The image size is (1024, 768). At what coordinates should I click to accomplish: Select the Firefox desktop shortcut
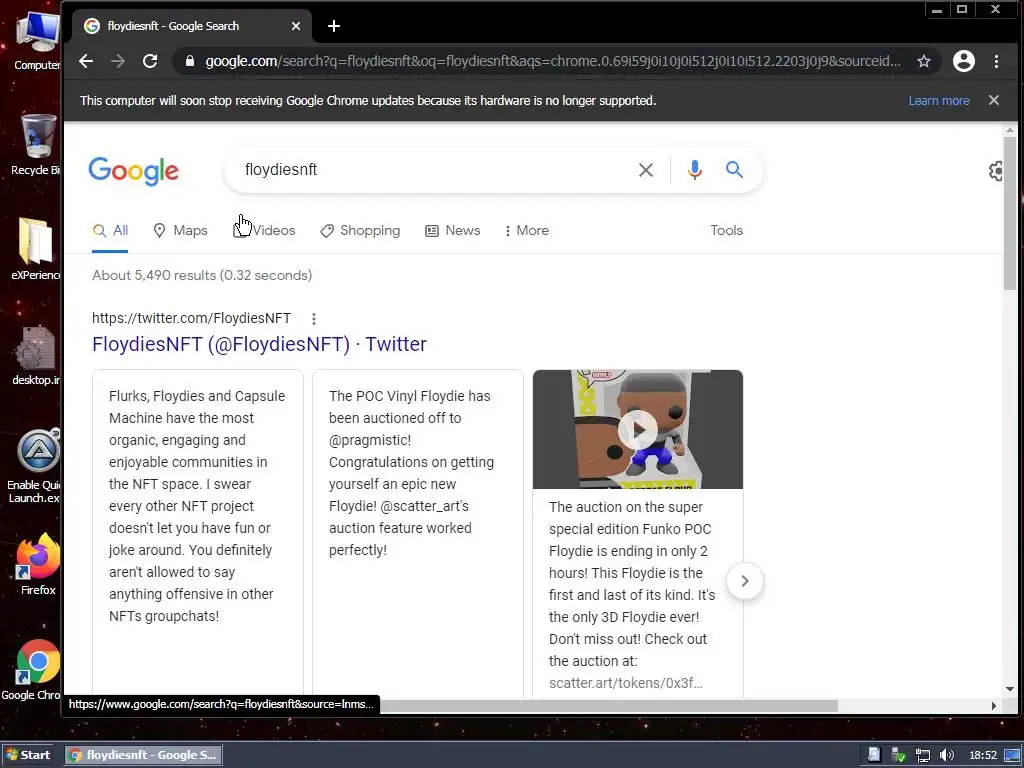[38, 565]
